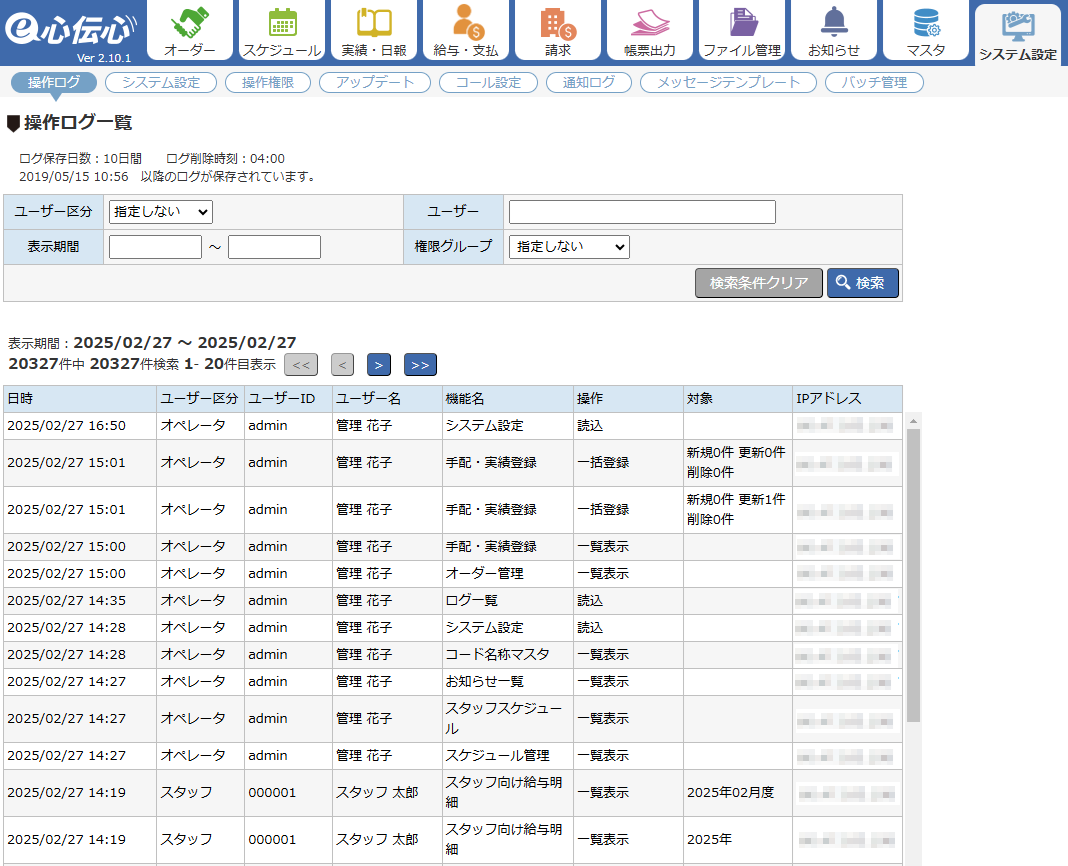Image resolution: width=1068 pixels, height=866 pixels.
Task: Click the 操作ログ一覧 page heading
Action: tap(78, 123)
